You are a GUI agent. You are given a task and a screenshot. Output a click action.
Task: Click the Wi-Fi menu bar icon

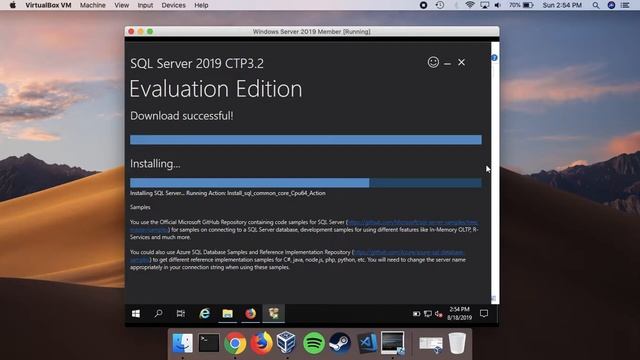click(x=470, y=5)
